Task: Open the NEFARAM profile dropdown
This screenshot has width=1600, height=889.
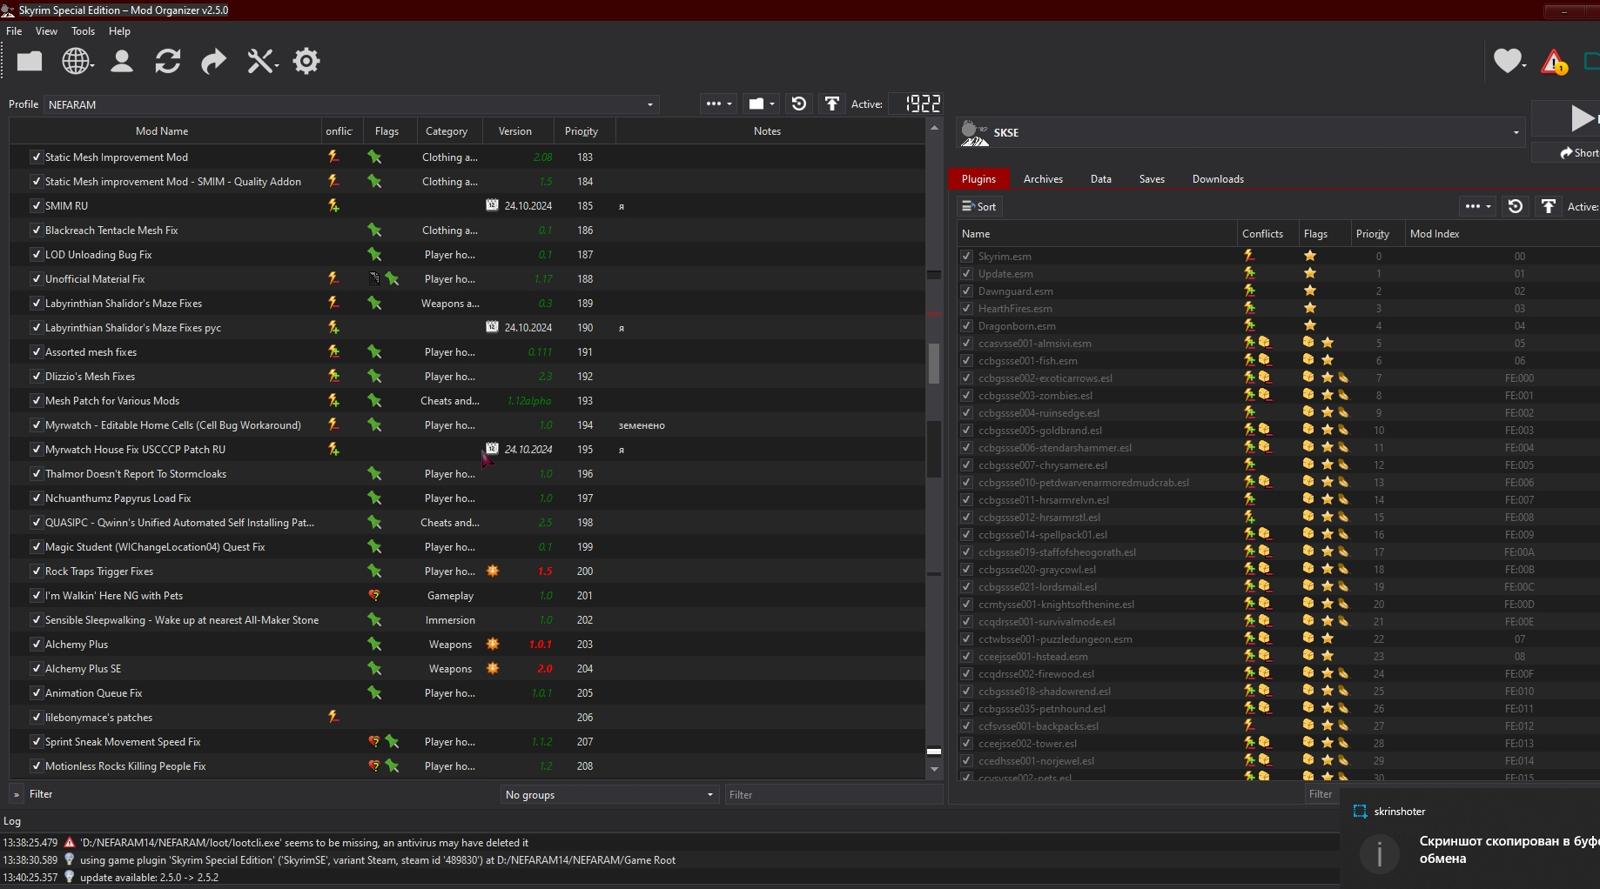Action: pyautogui.click(x=351, y=104)
